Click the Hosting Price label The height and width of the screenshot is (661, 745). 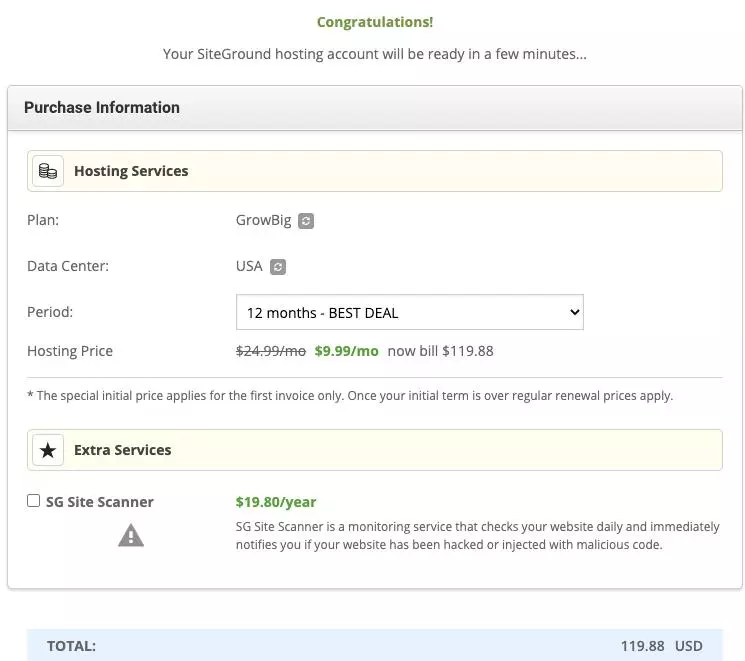pos(70,351)
